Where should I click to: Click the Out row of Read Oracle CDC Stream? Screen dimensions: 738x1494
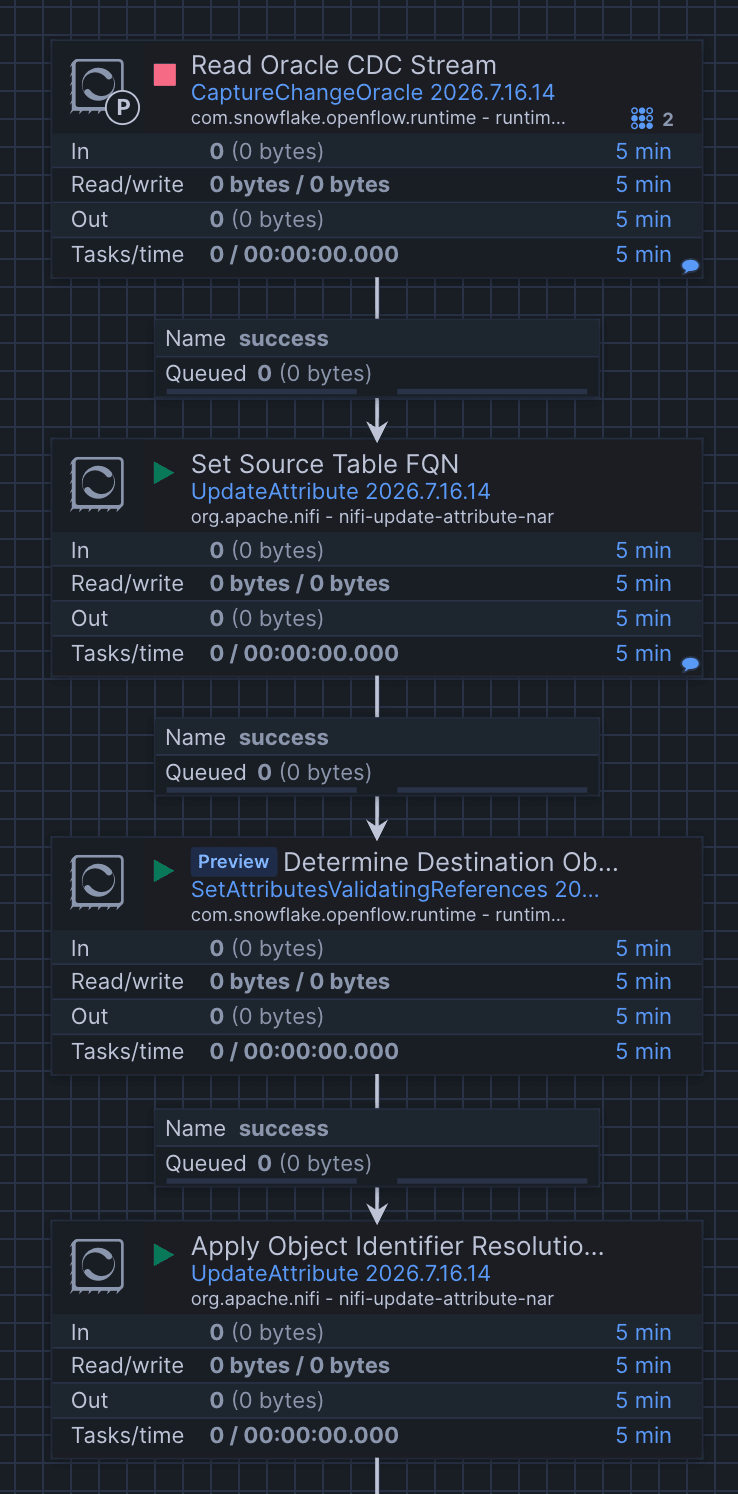pyautogui.click(x=377, y=219)
